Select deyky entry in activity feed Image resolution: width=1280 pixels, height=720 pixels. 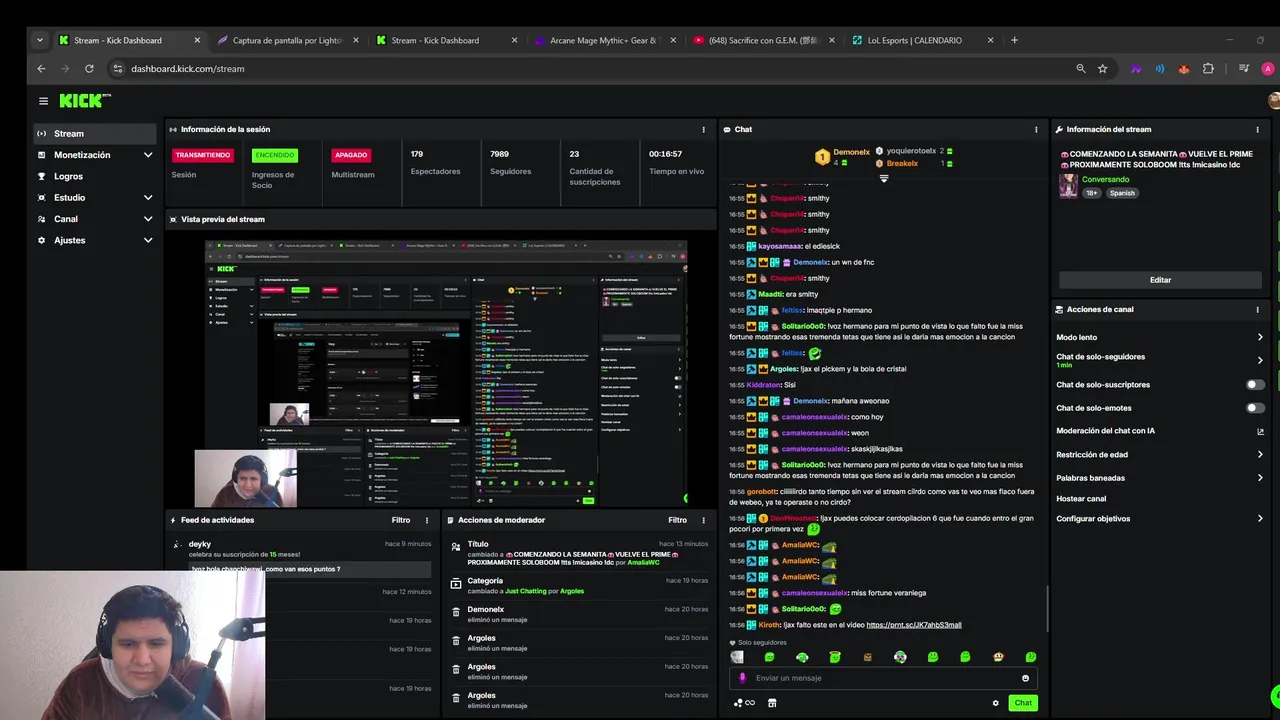[300, 557]
